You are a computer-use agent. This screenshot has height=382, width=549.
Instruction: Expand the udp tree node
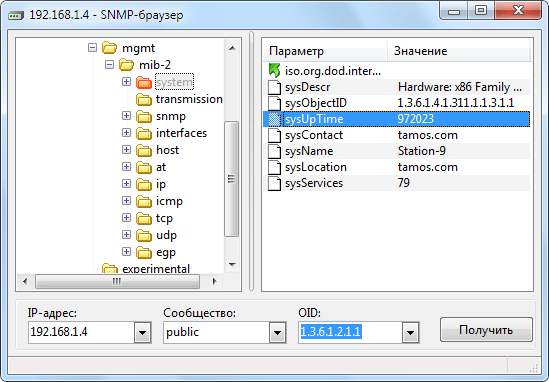pos(126,235)
